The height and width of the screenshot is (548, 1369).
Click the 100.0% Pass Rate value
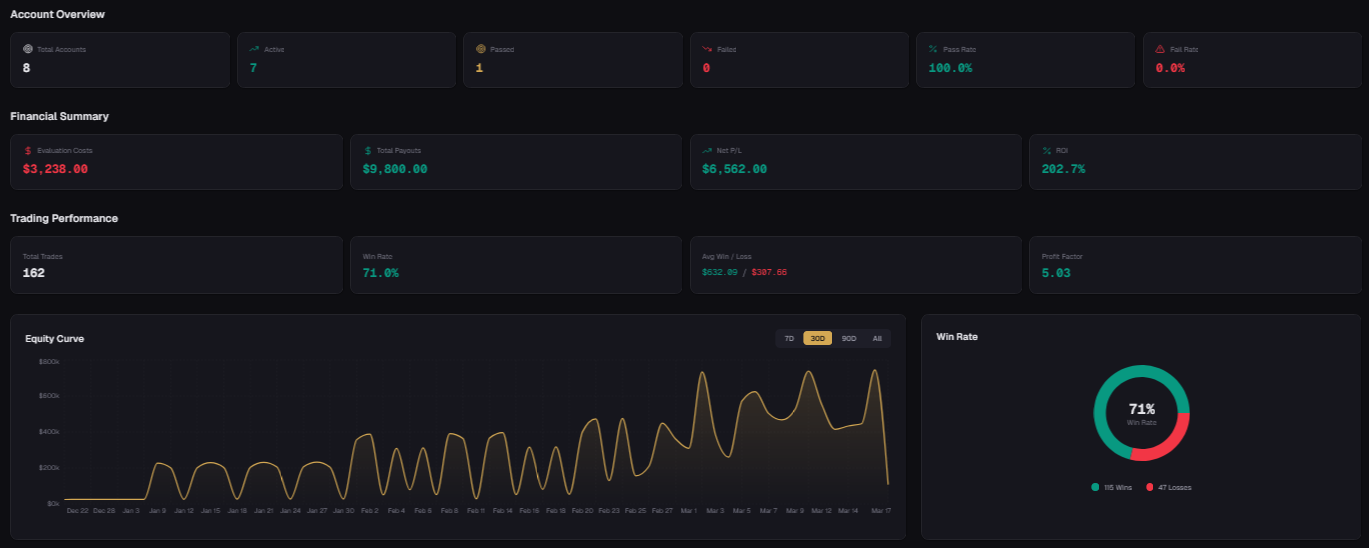point(950,68)
